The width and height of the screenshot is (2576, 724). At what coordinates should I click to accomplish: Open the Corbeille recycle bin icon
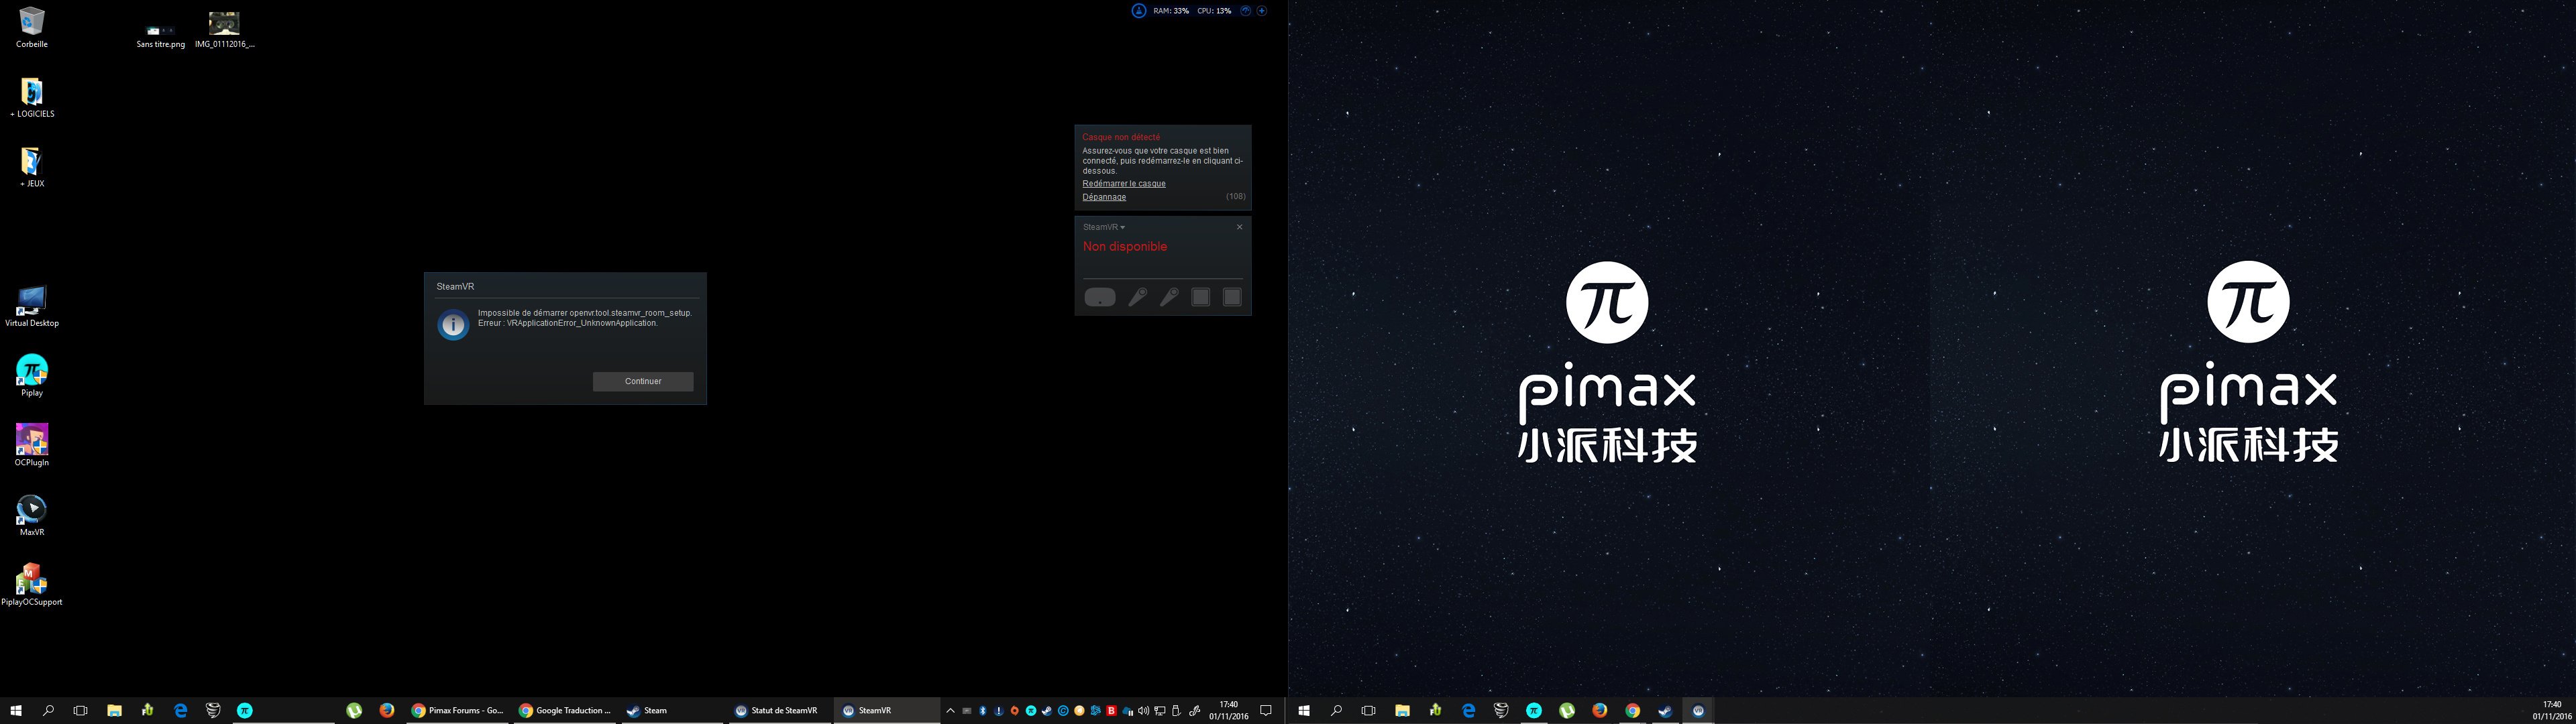click(32, 27)
